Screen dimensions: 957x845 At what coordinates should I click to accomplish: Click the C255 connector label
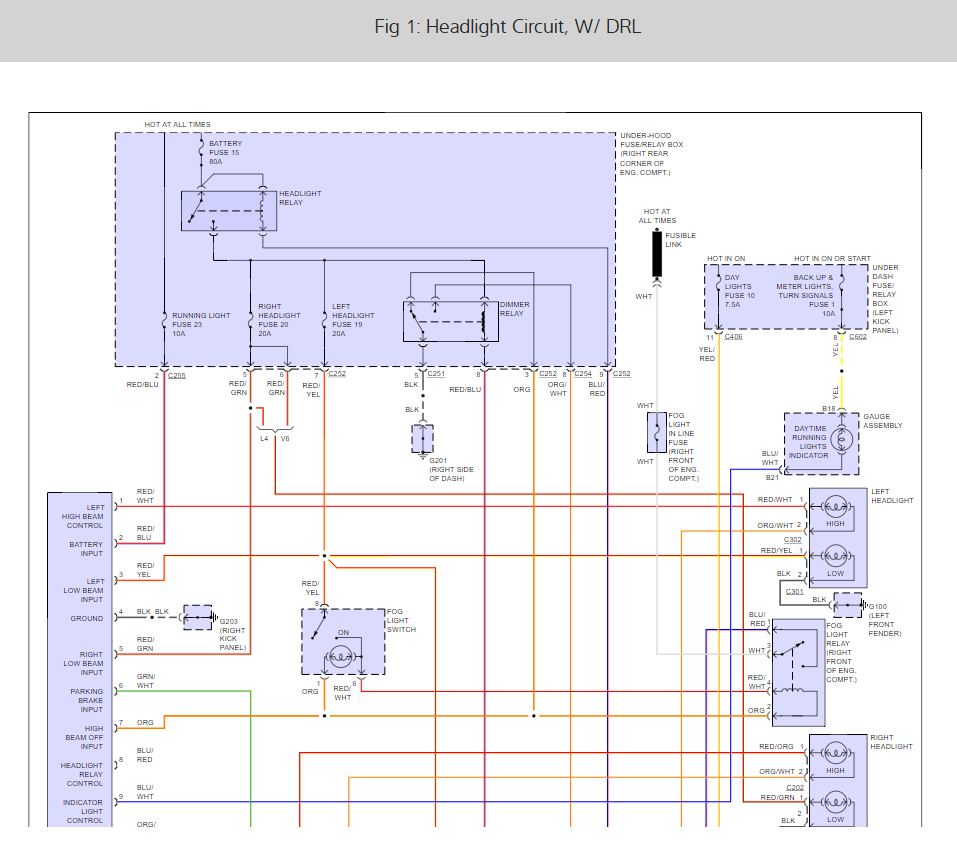pyautogui.click(x=176, y=375)
